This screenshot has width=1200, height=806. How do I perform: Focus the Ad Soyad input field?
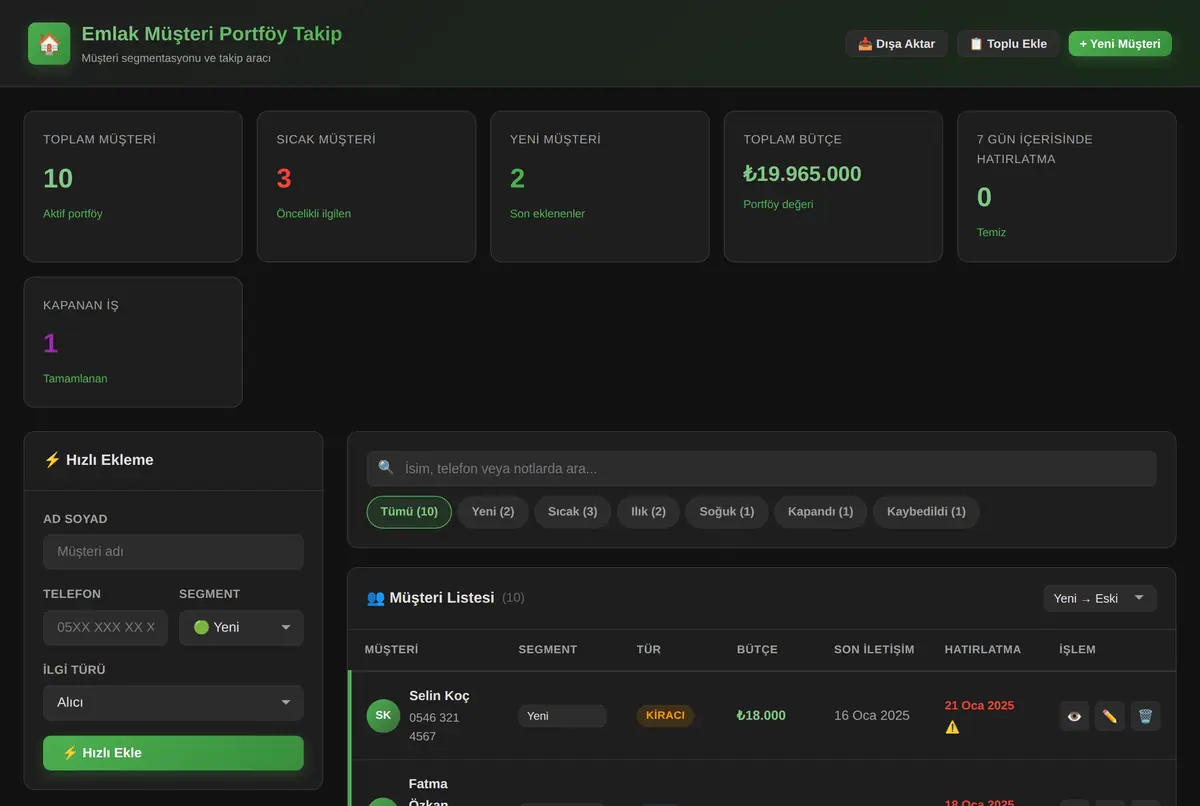click(173, 552)
